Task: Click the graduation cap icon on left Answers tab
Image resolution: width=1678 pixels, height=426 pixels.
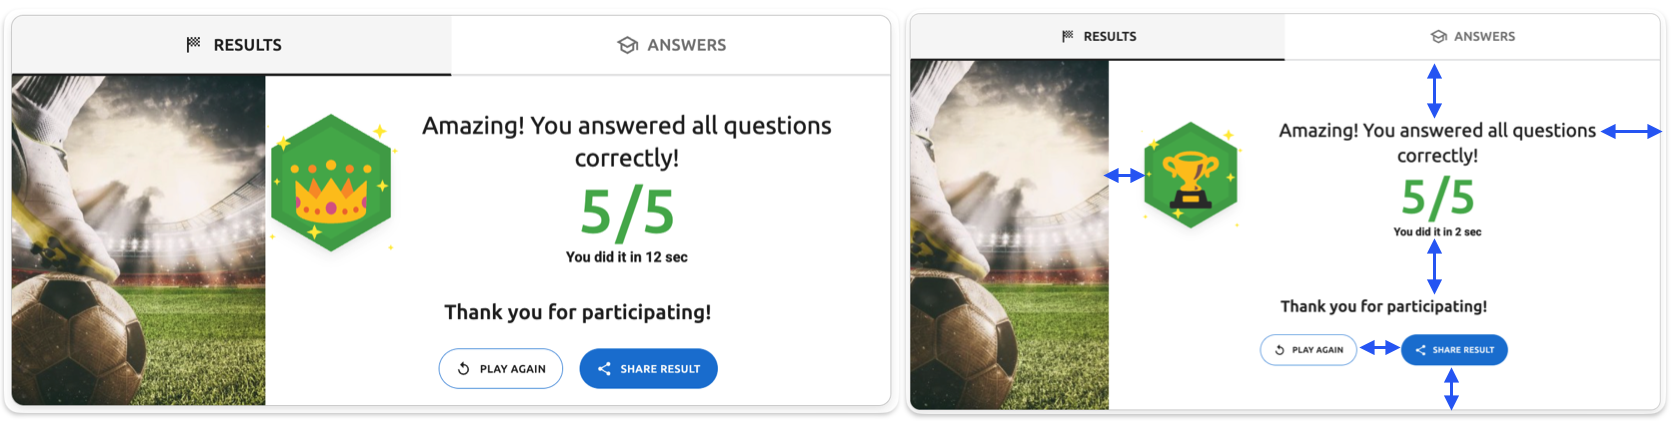Action: [x=628, y=45]
